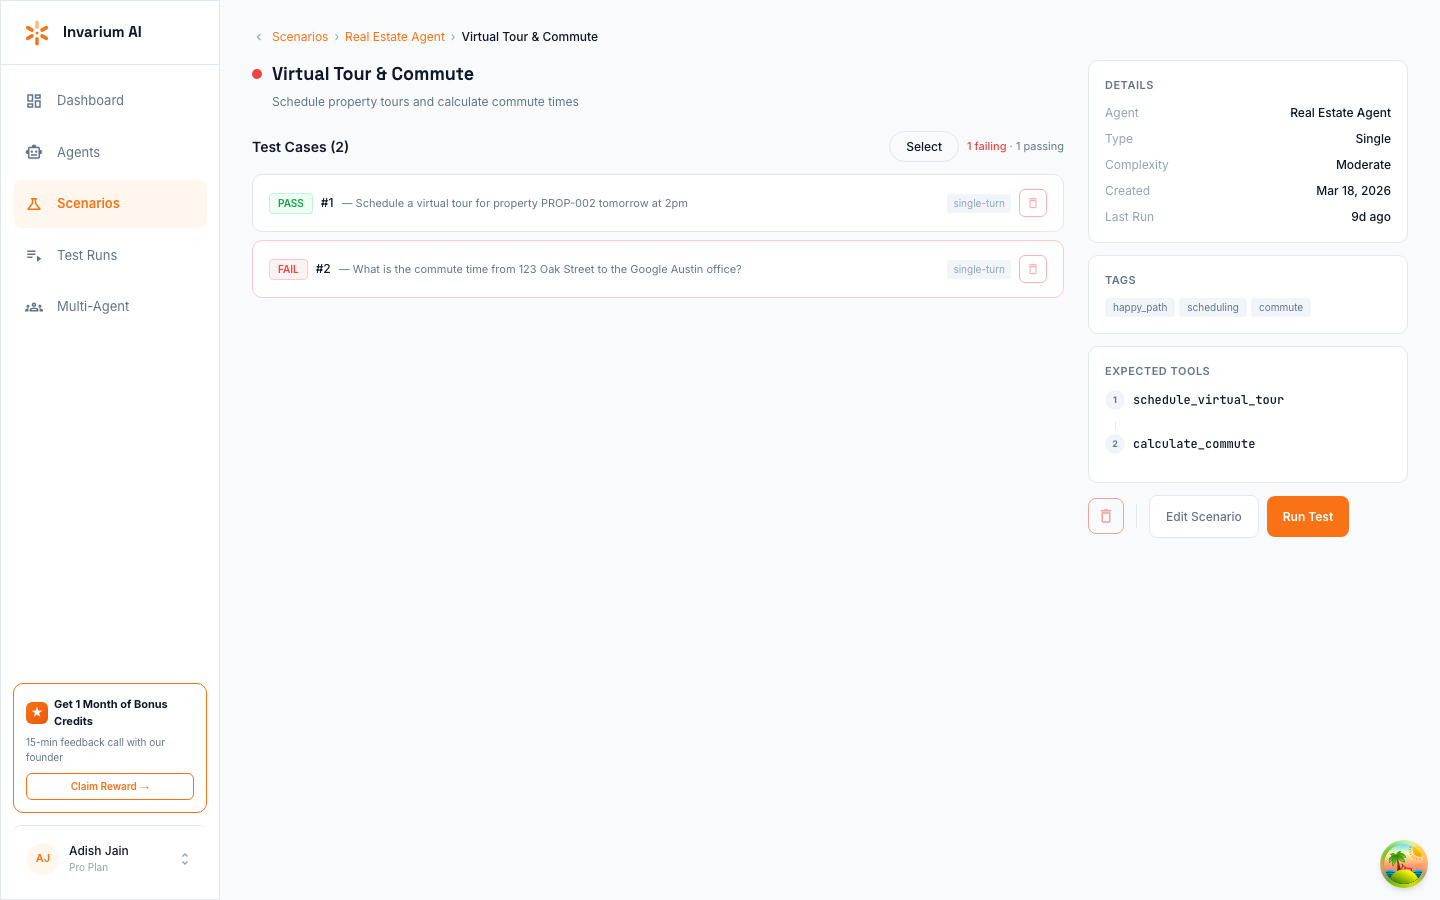Open Real Estate Agent from the breadcrumb
The image size is (1440, 900).
394,36
